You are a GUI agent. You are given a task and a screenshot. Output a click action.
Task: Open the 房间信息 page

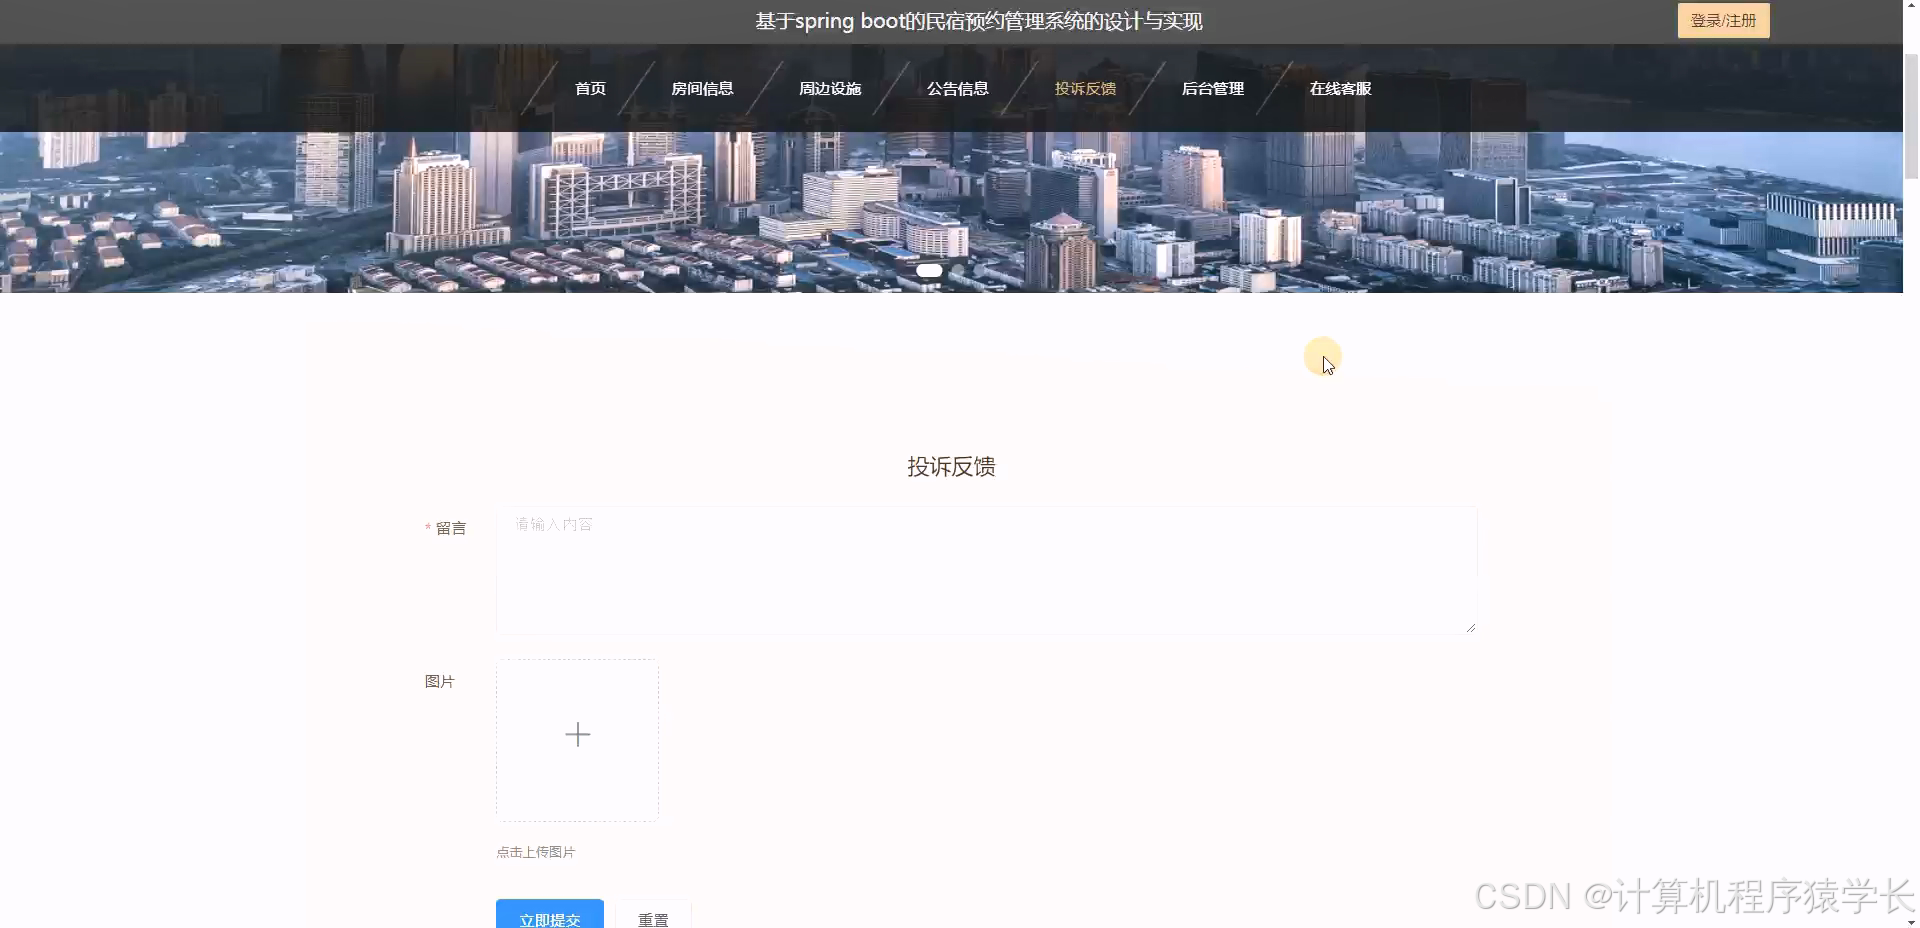coord(704,88)
